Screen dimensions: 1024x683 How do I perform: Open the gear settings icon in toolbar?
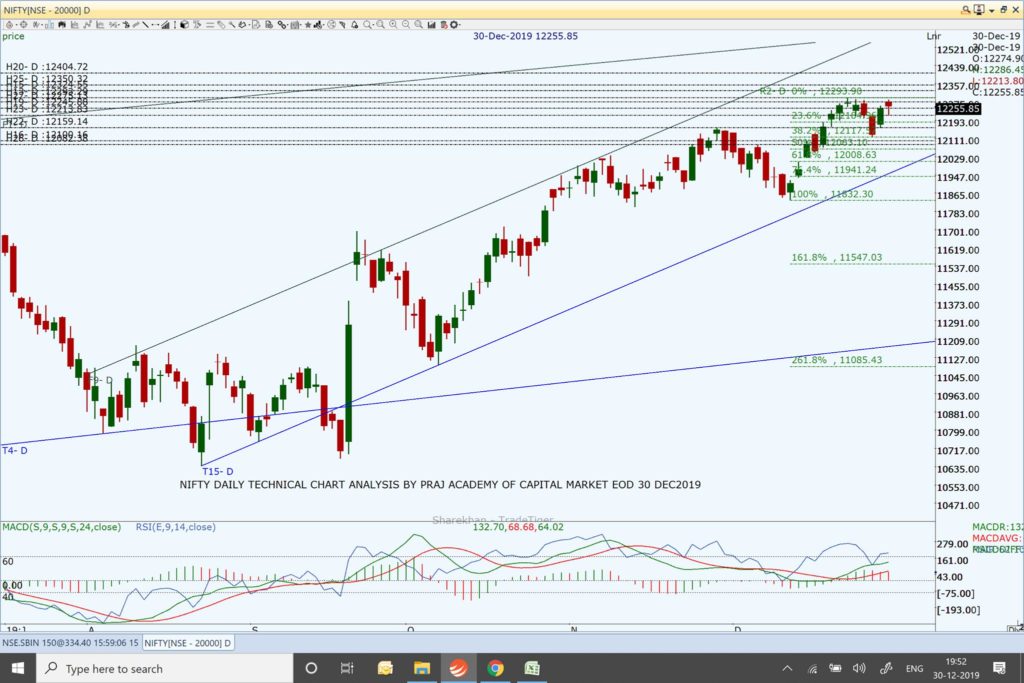click(x=453, y=25)
